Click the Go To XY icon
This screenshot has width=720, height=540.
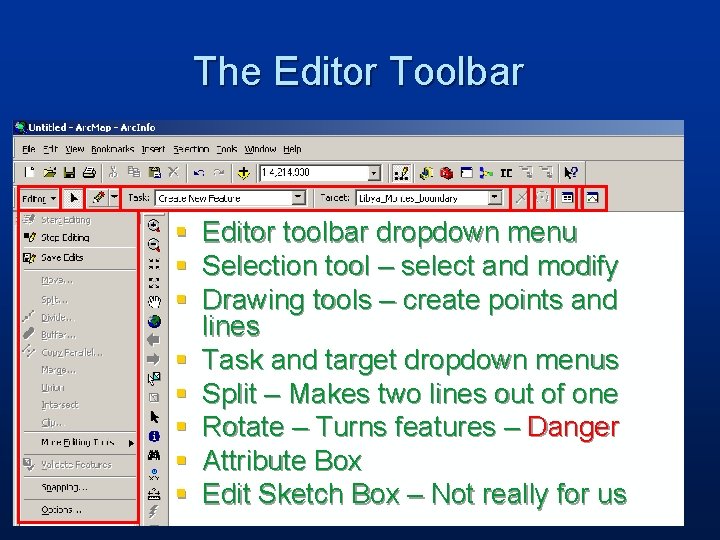(154, 474)
